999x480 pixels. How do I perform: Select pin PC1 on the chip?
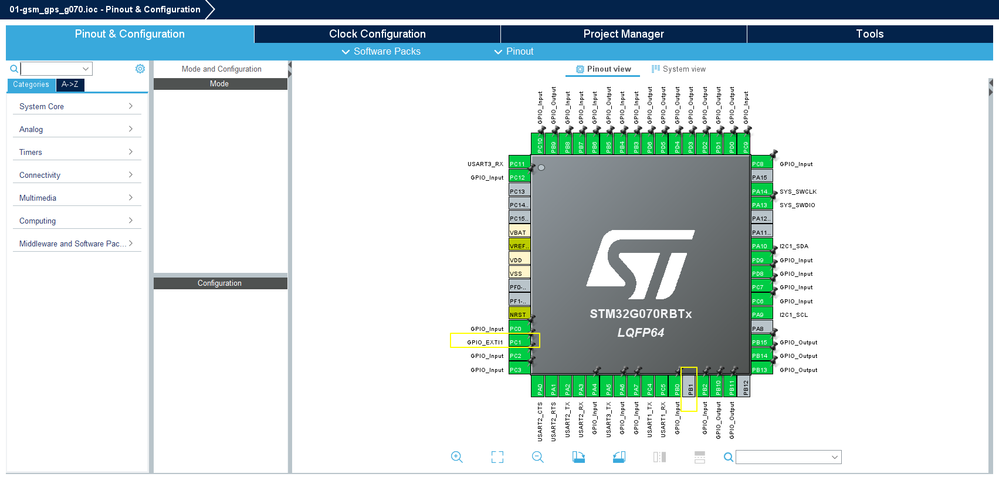coord(520,342)
